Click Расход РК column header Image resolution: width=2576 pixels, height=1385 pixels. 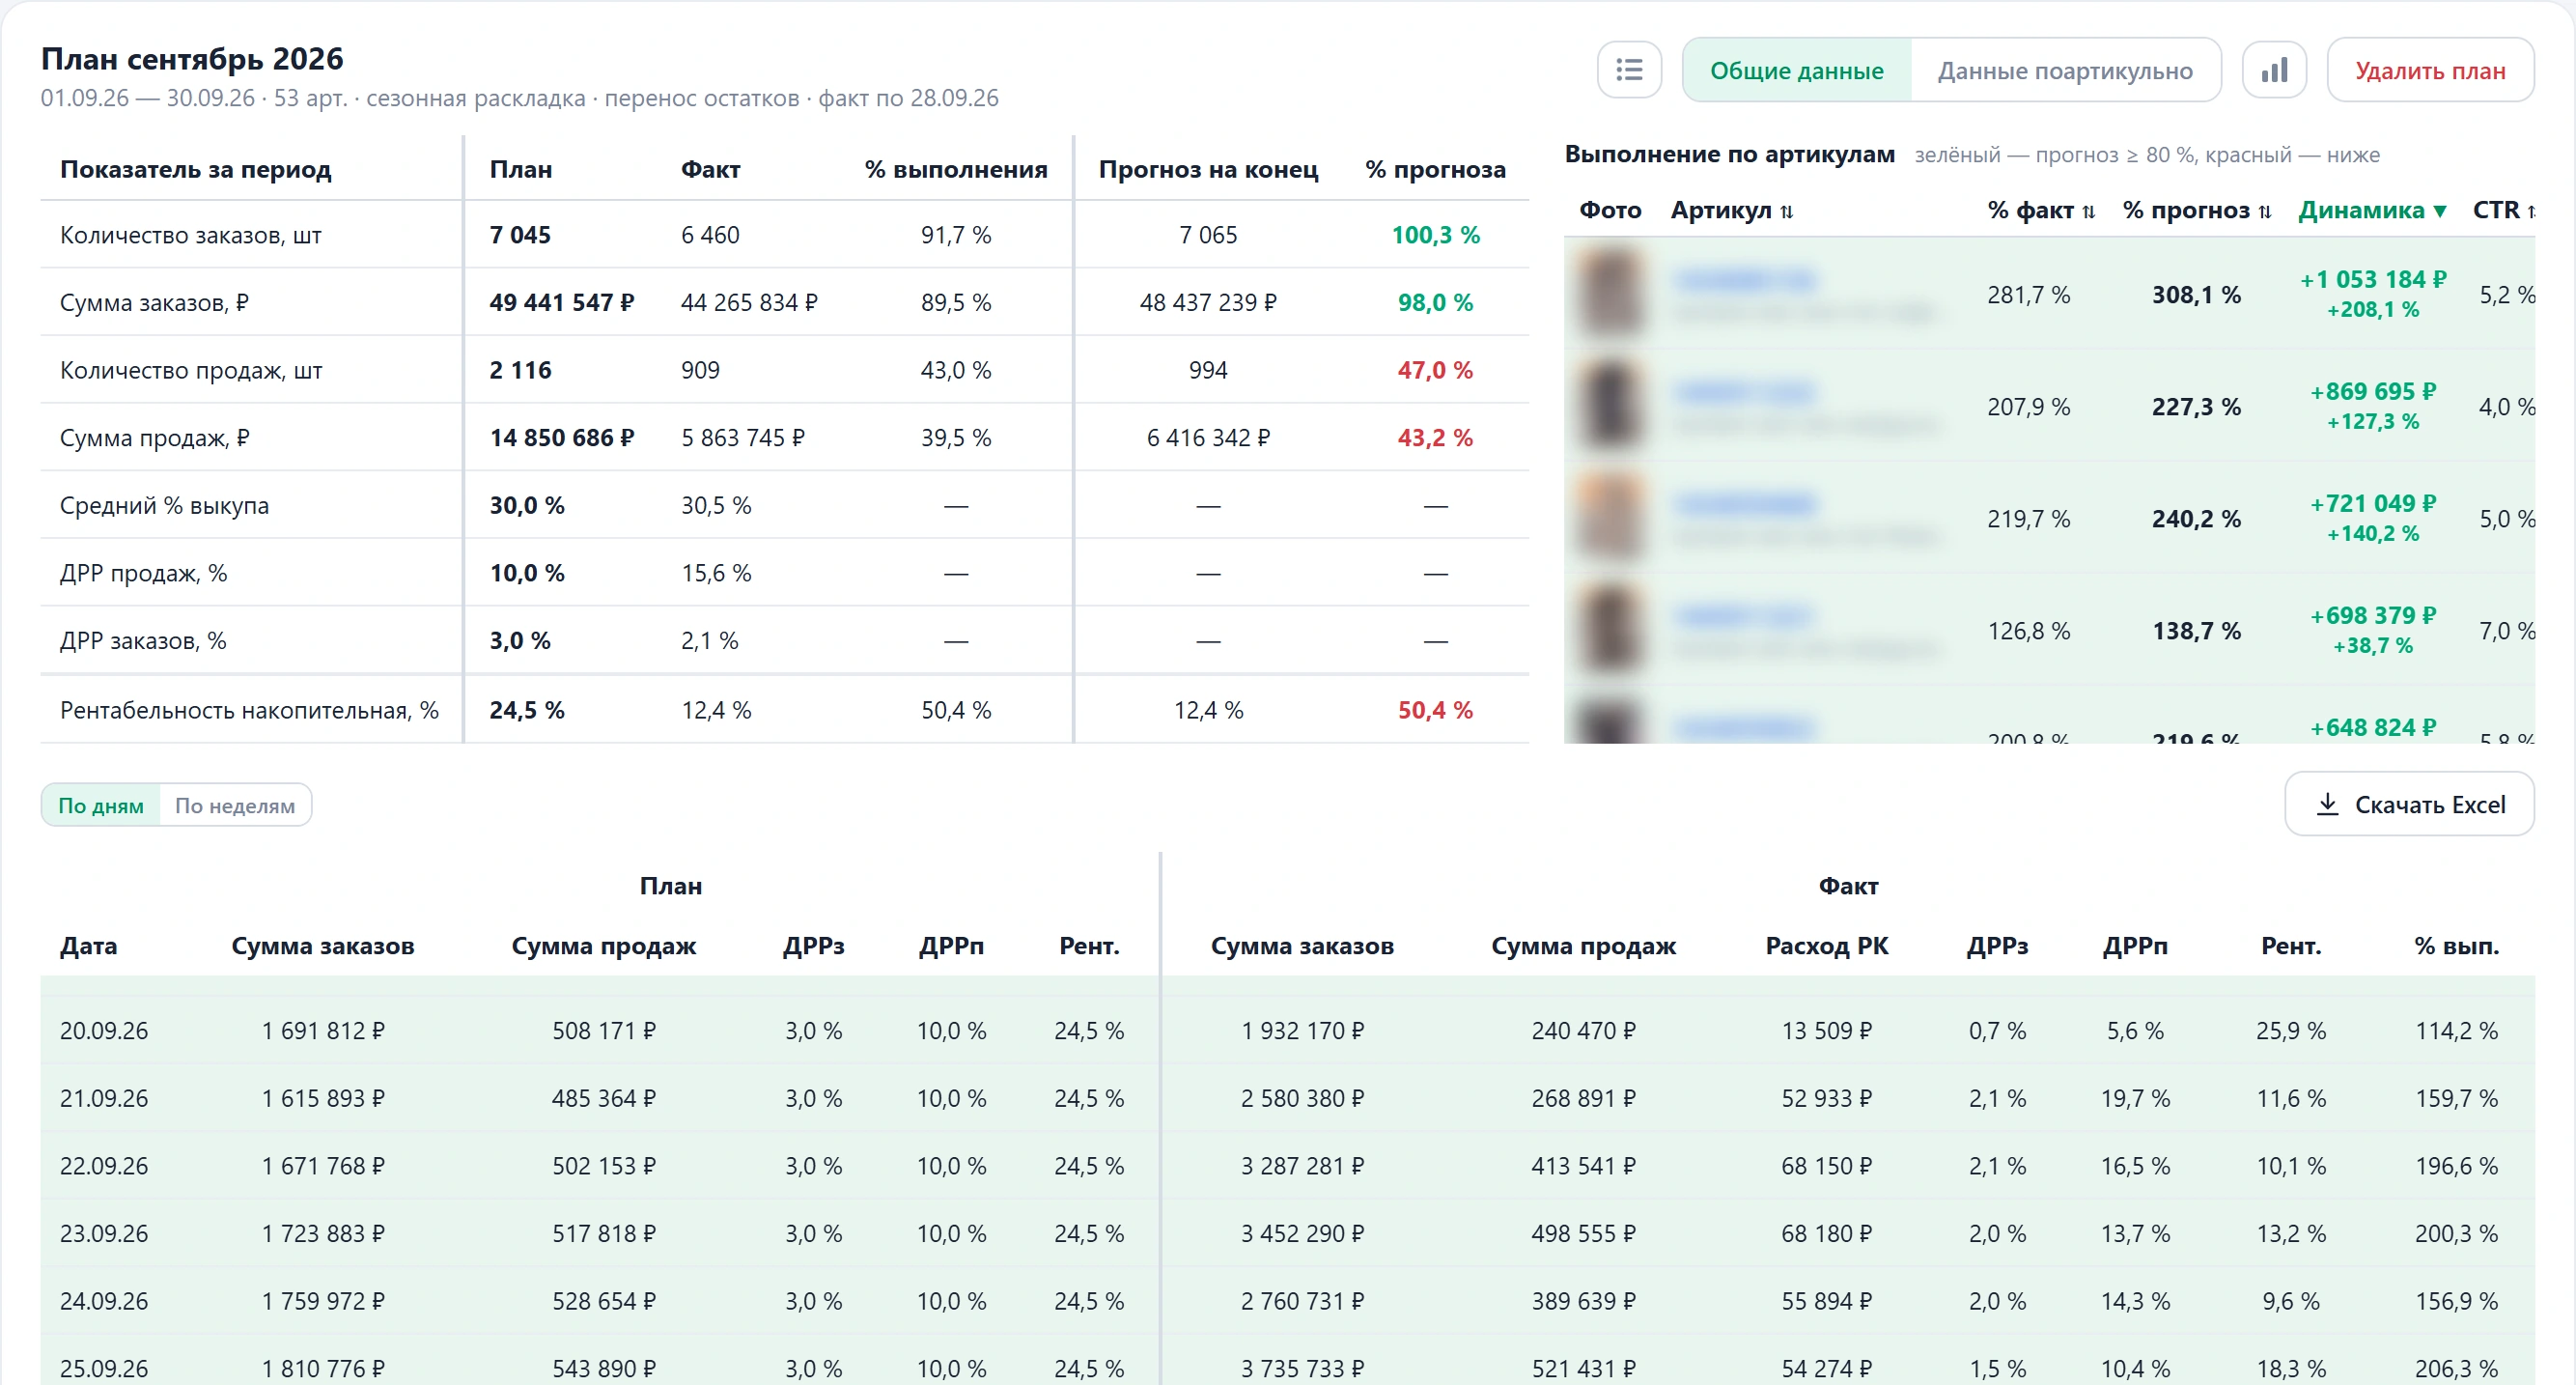[1826, 945]
